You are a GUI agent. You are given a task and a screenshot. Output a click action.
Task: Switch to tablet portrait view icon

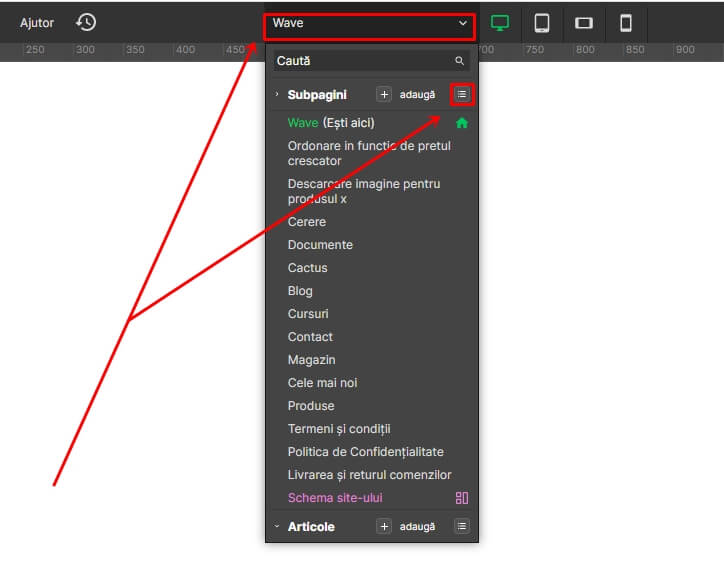coord(542,22)
